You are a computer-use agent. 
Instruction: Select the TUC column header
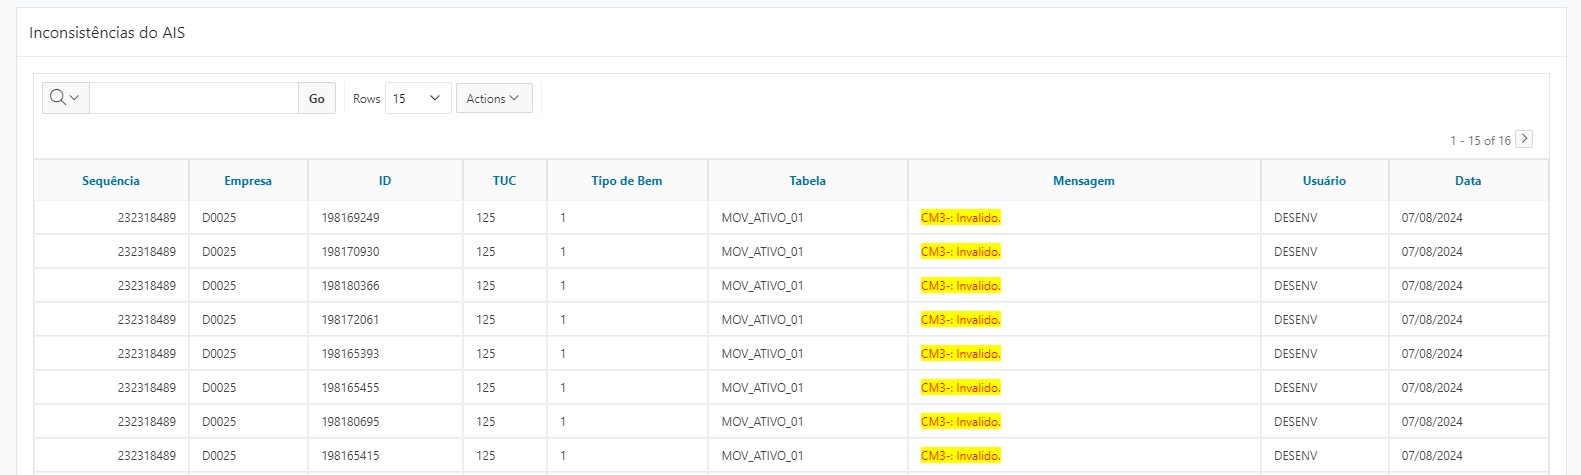(504, 181)
